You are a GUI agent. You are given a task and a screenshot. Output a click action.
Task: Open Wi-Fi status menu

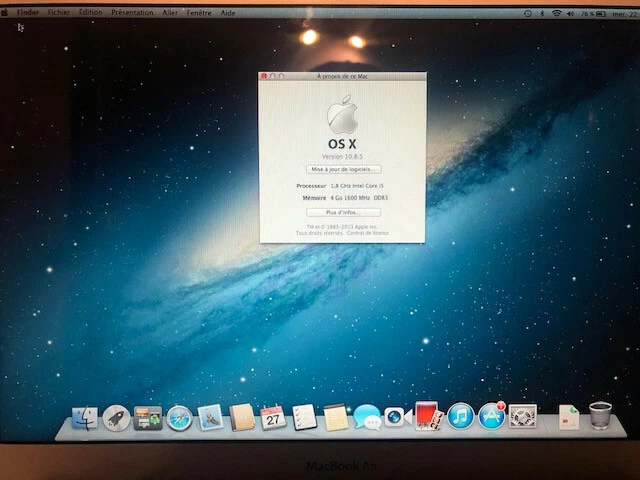pos(556,13)
